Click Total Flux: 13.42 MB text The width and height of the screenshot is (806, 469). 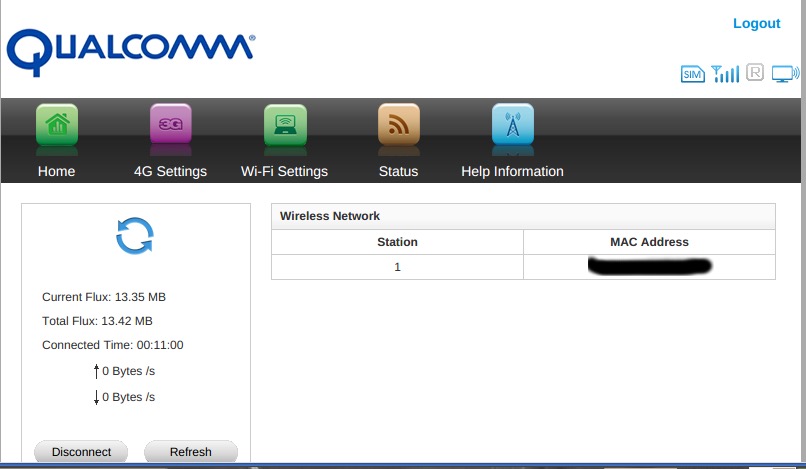pyautogui.click(x=97, y=321)
